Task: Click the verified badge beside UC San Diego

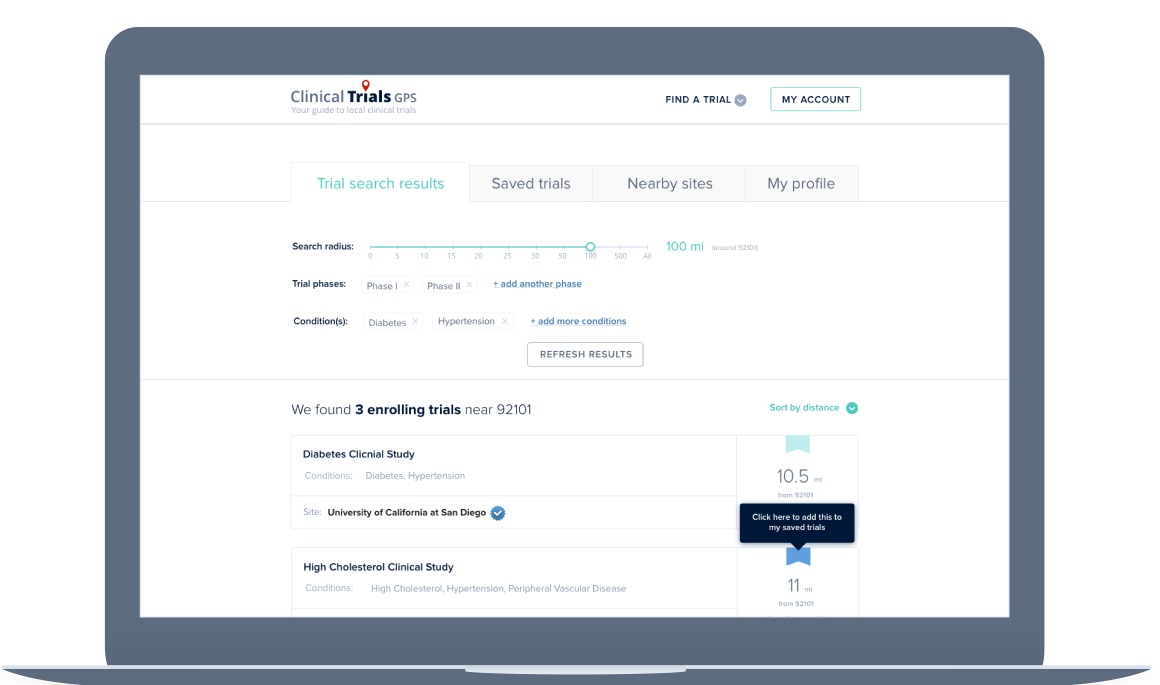Action: [498, 513]
